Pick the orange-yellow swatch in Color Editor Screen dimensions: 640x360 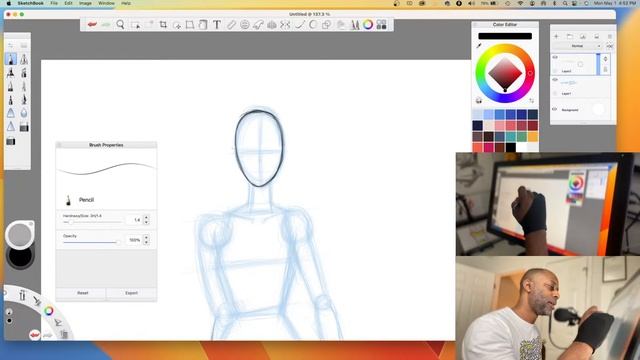tap(533, 136)
